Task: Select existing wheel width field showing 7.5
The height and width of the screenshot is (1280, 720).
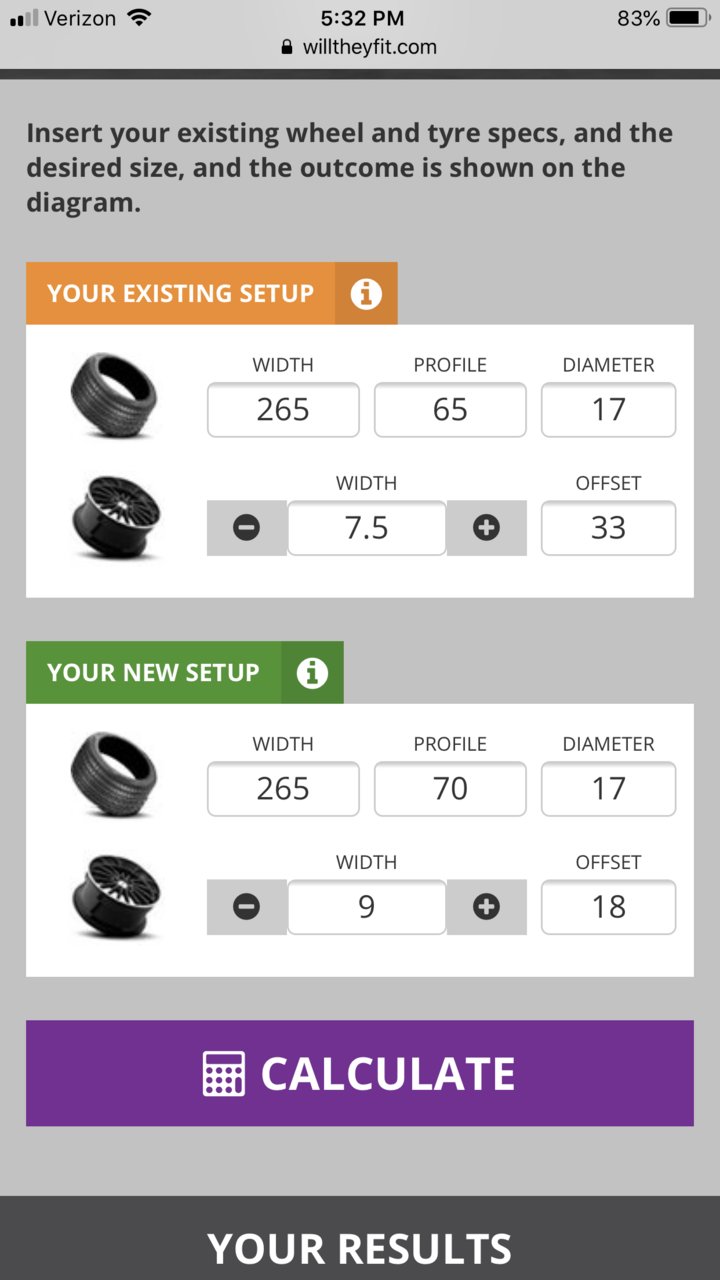Action: coord(367,528)
